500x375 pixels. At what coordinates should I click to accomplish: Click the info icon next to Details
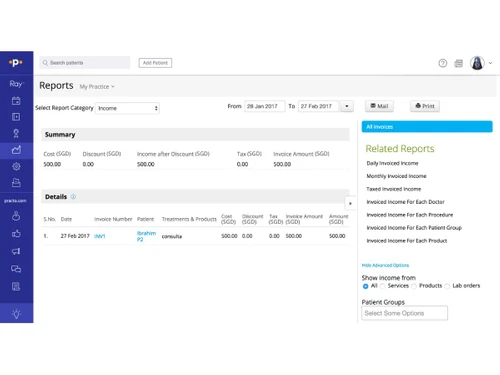[x=73, y=197]
